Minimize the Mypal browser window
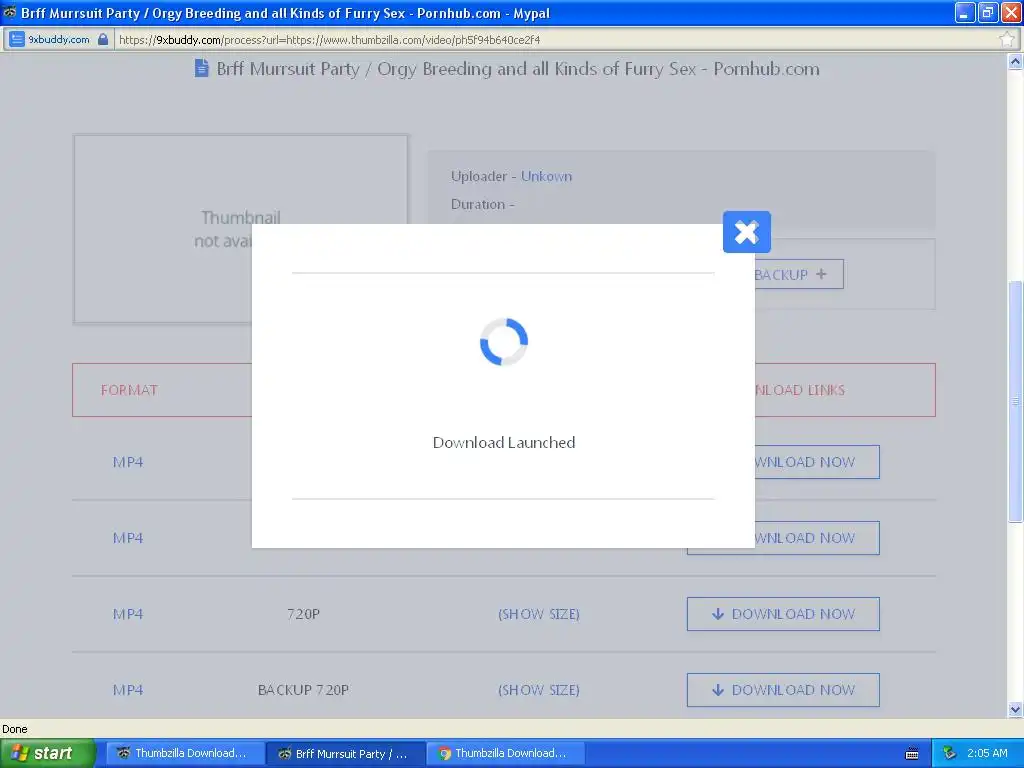1024x768 pixels. 964,12
